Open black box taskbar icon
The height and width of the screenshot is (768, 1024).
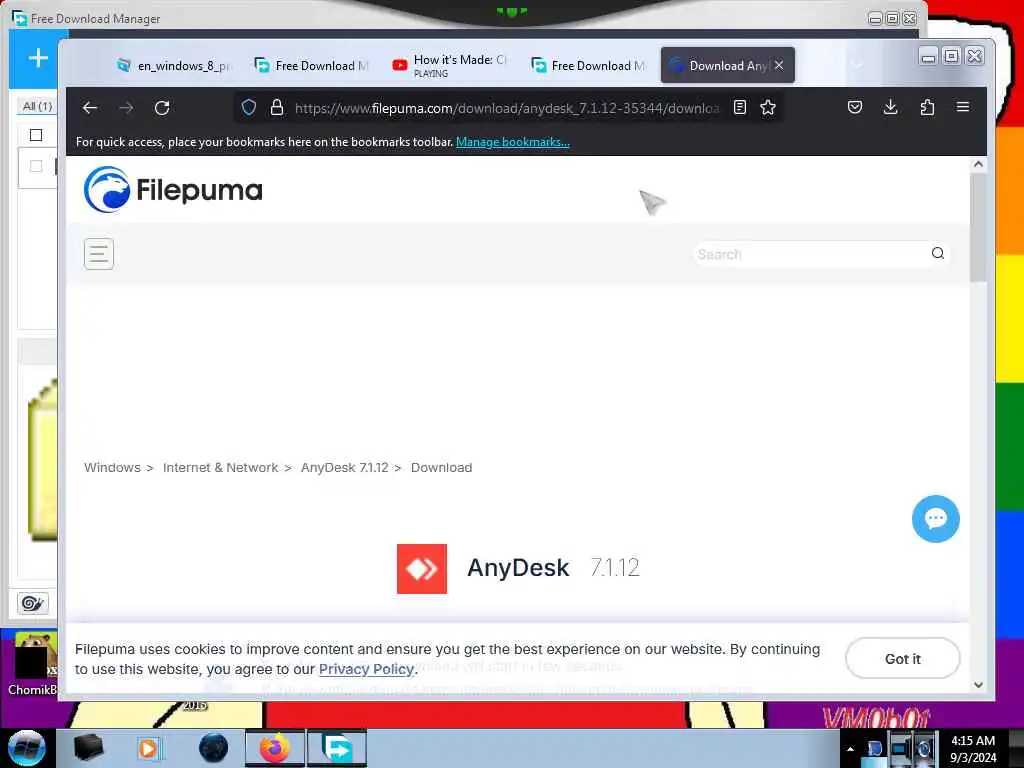[x=88, y=748]
